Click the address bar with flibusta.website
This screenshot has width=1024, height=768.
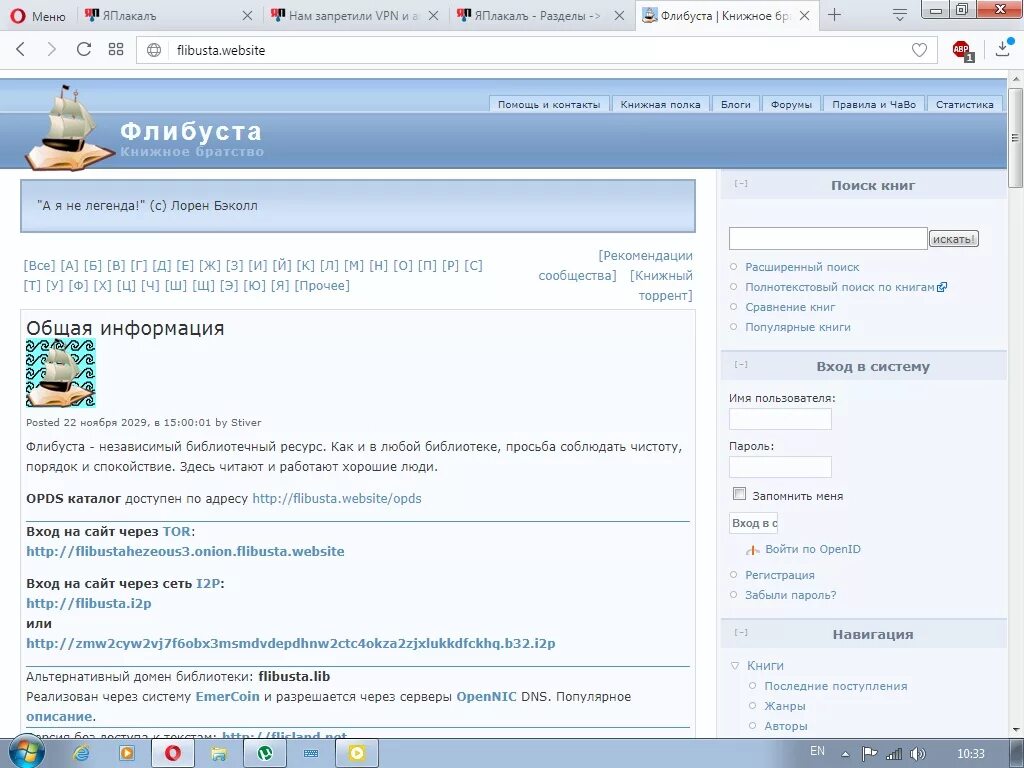pos(536,50)
